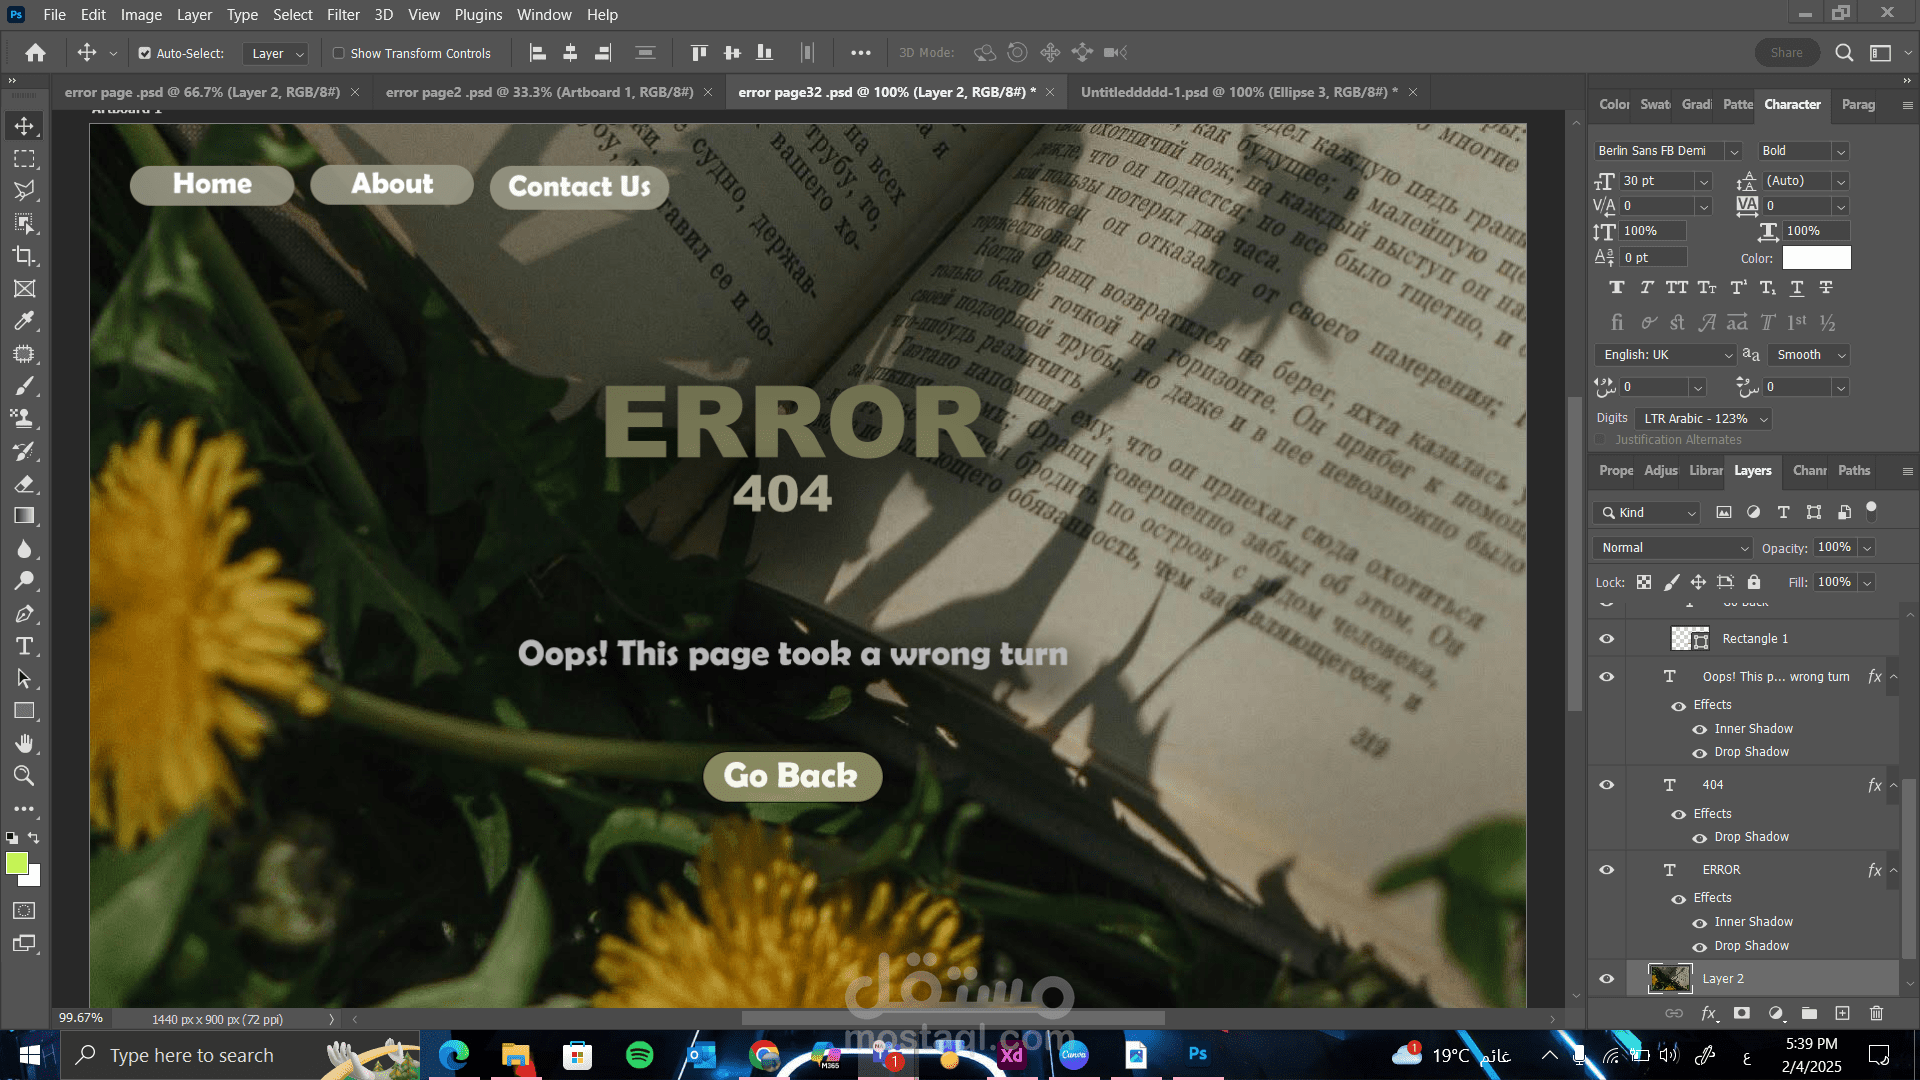Open the Bold font style dropdown
This screenshot has height=1080, width=1920.
pos(1840,151)
